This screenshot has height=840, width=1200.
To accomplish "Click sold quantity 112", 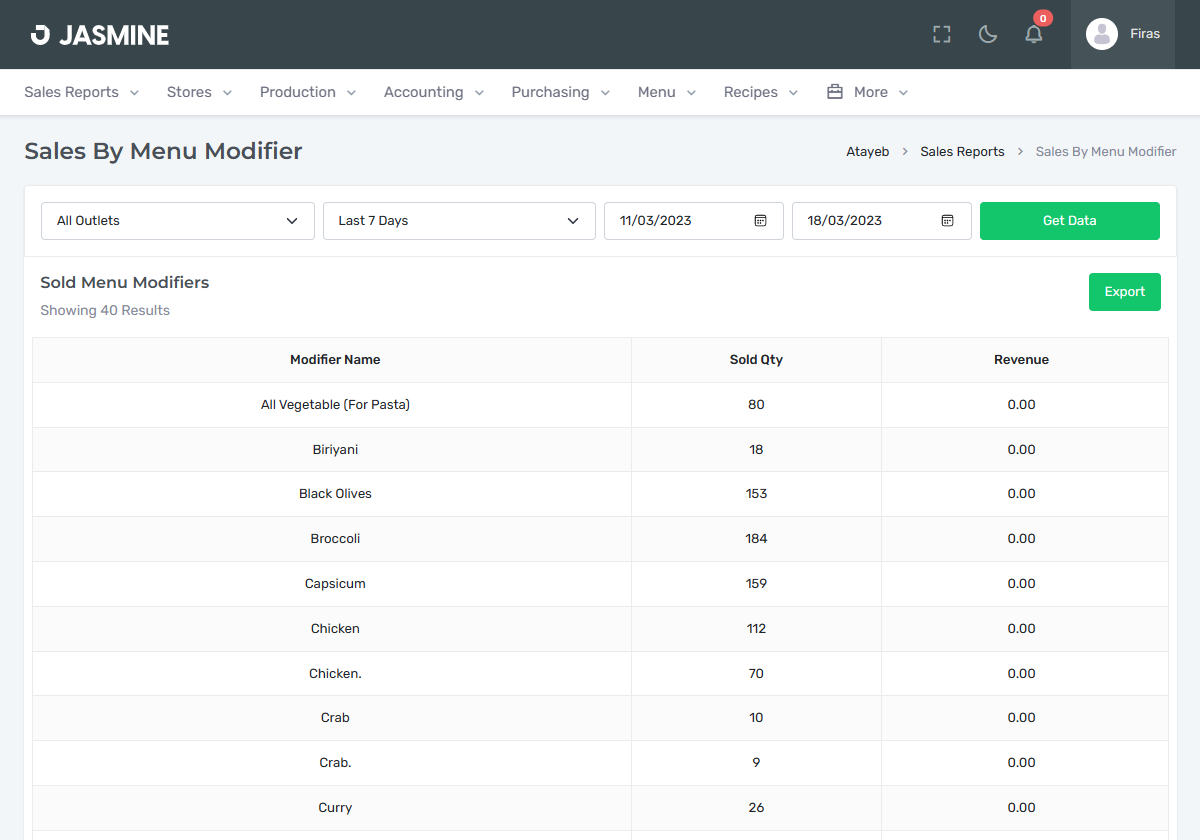I will tap(756, 629).
